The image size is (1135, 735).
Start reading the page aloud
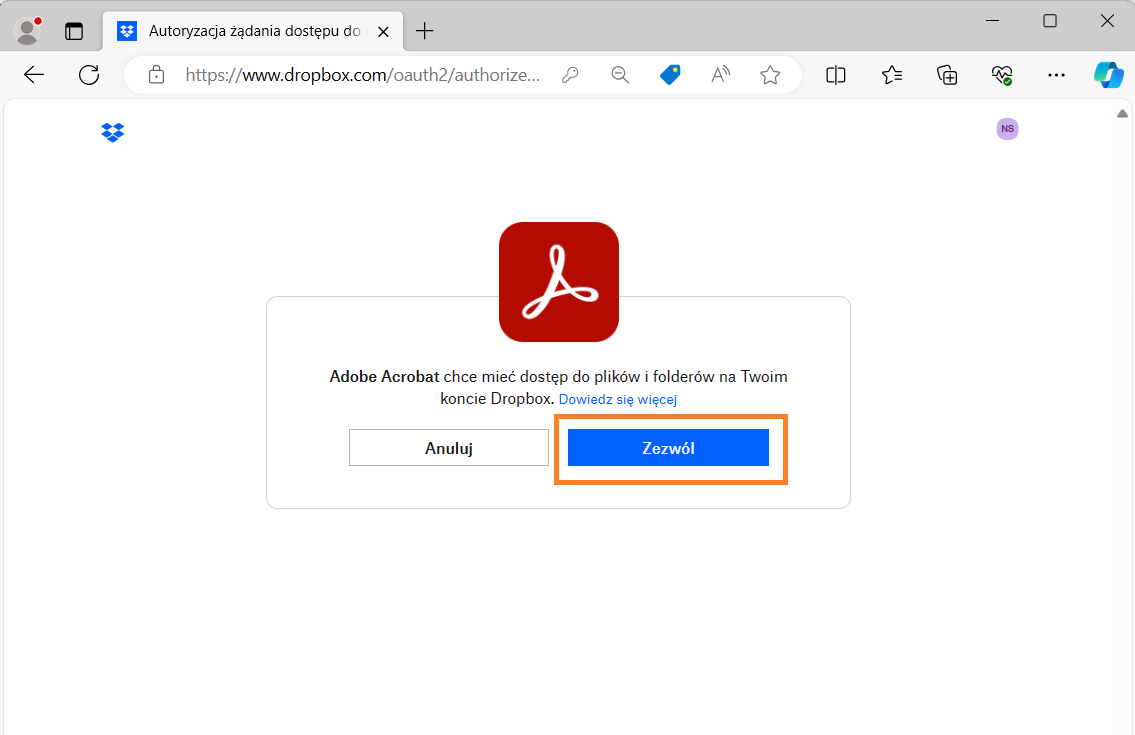[x=719, y=75]
